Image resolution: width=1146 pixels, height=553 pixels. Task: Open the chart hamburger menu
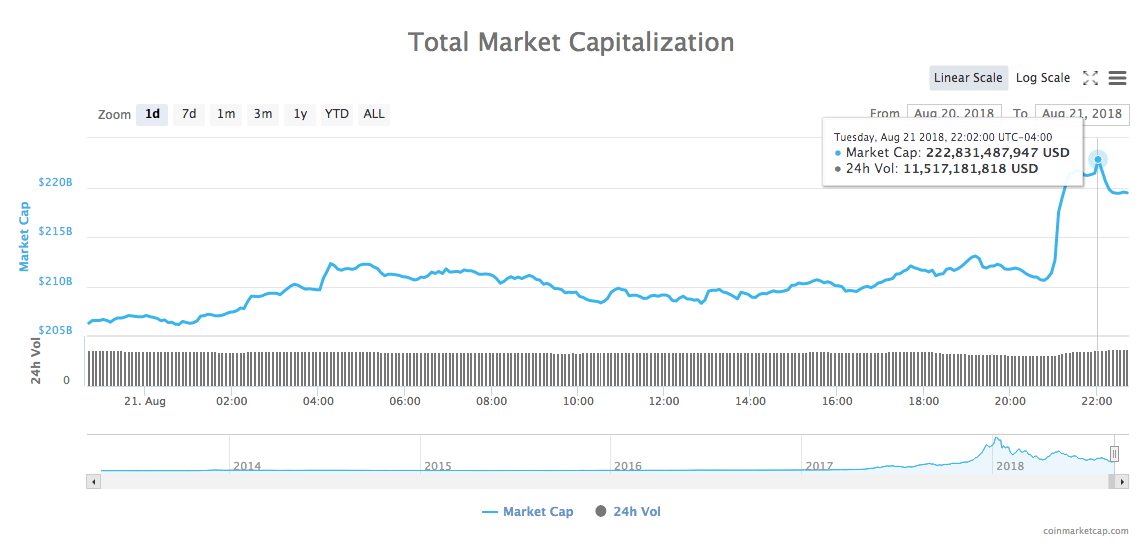click(x=1118, y=78)
